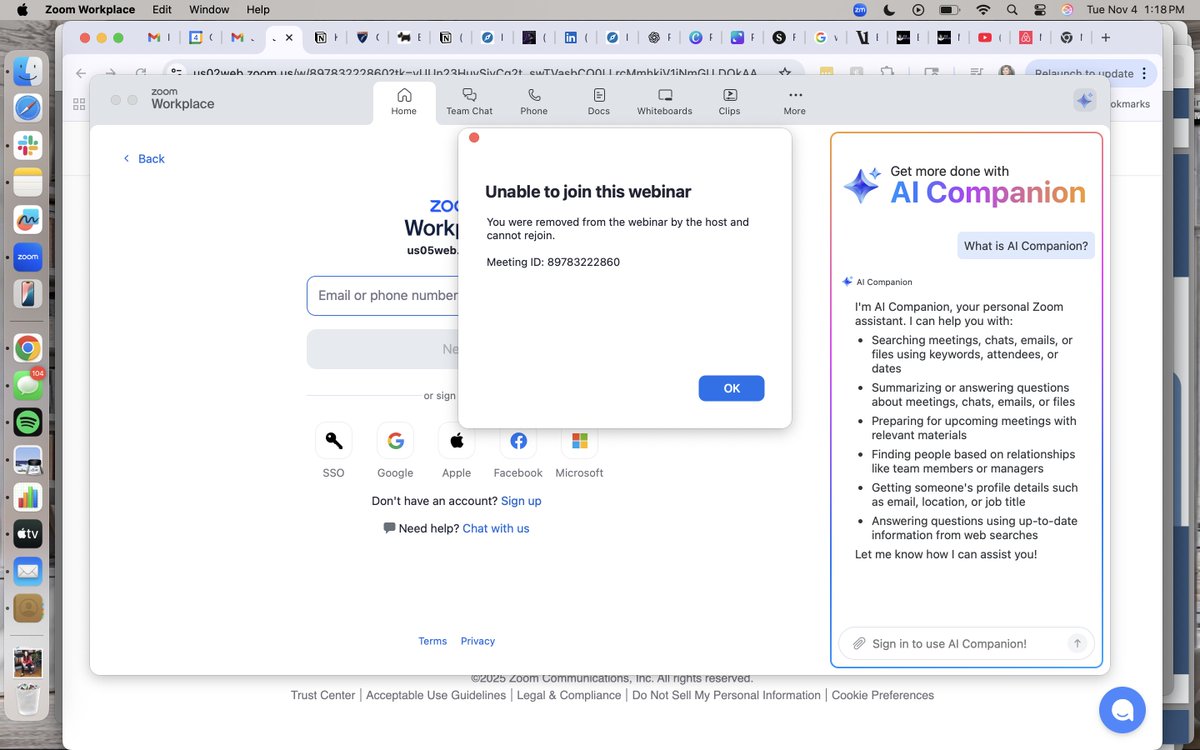Switch to the LinkedIn Chrome tab
Viewport: 1200px width, 750px height.
pos(570,37)
